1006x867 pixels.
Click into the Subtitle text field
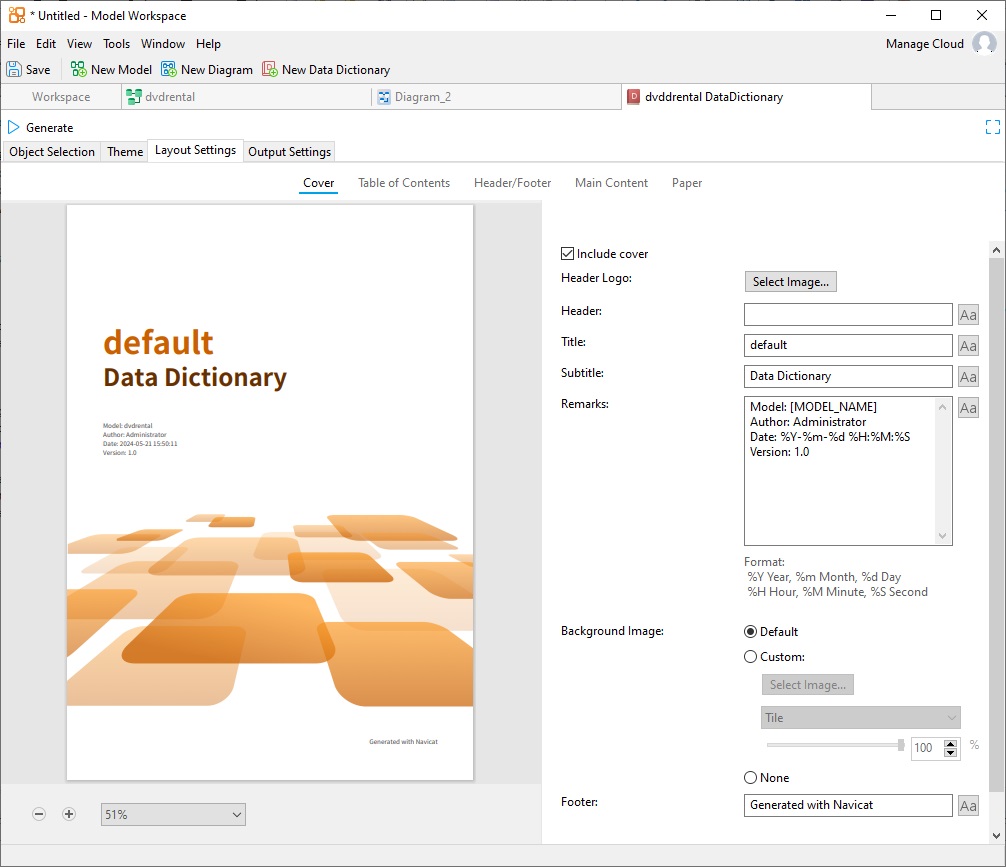(x=848, y=376)
